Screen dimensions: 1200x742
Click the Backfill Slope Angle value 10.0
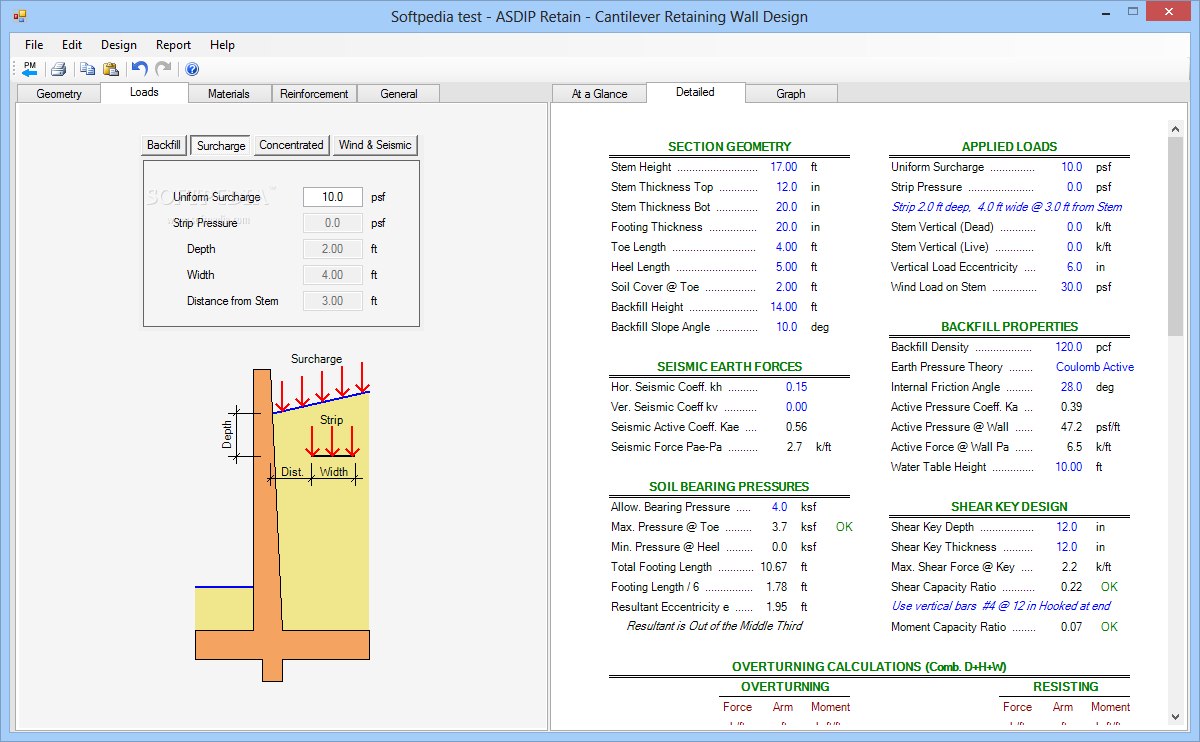click(x=787, y=327)
